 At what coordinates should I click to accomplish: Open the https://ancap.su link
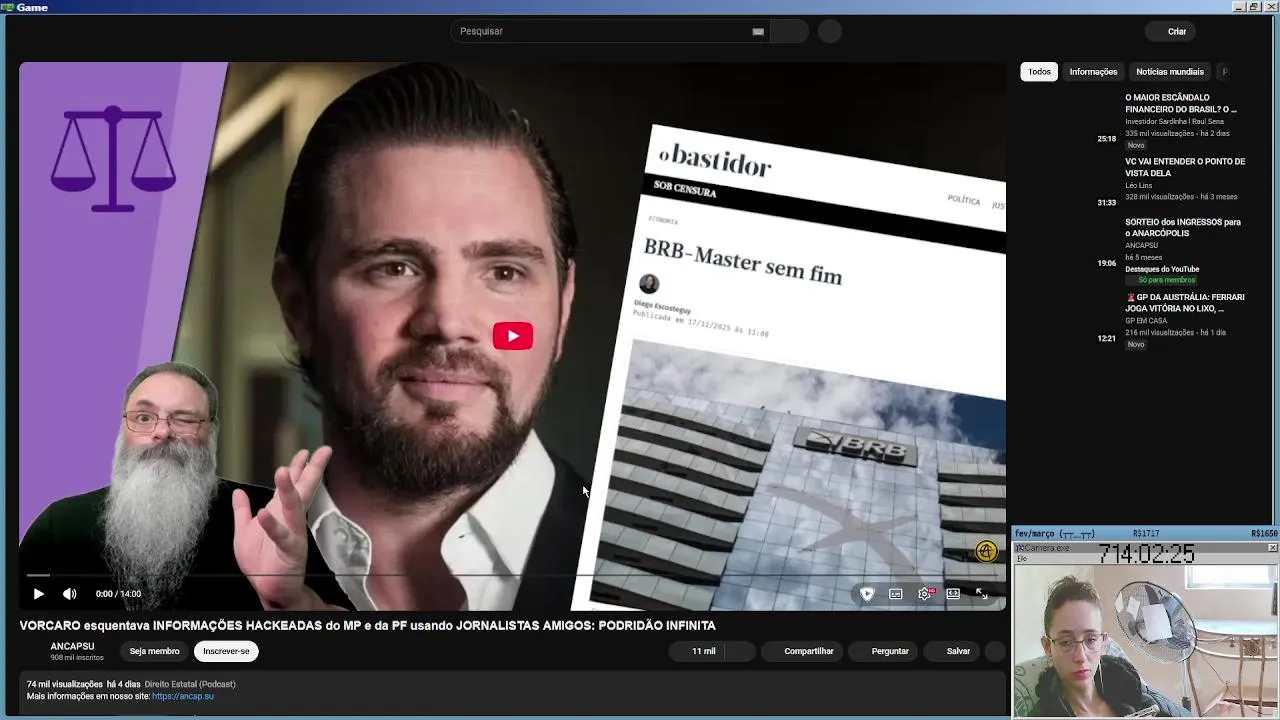183,696
